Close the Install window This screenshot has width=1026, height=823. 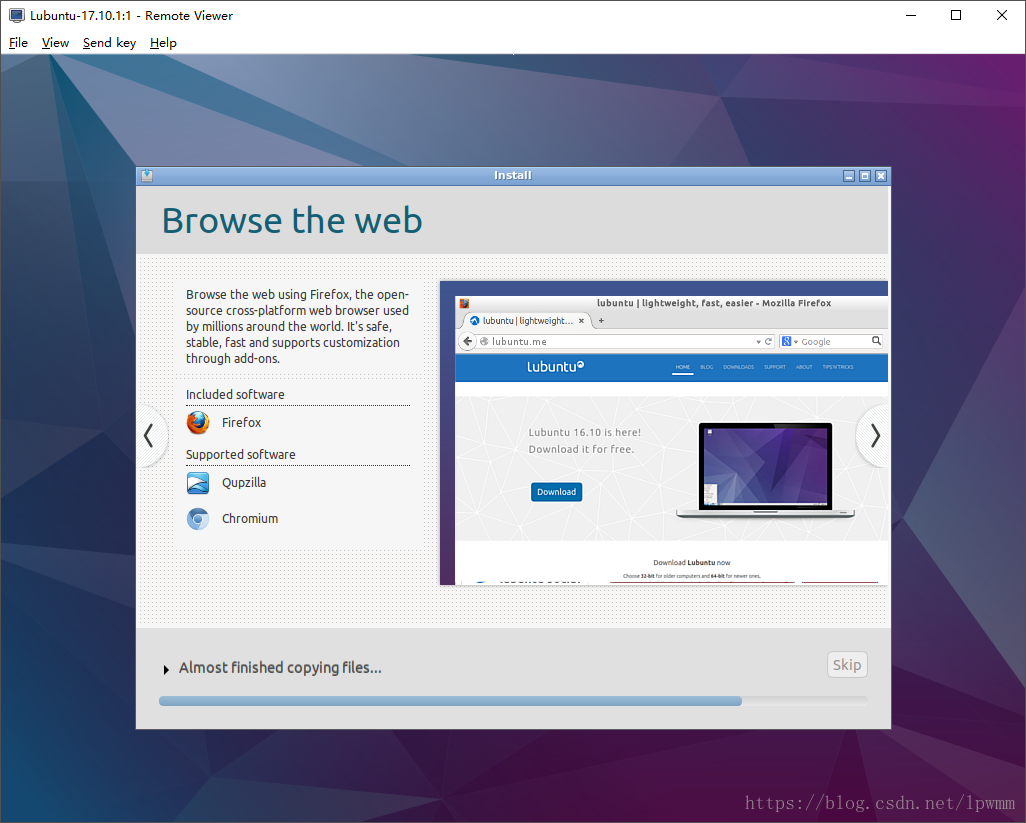point(881,176)
